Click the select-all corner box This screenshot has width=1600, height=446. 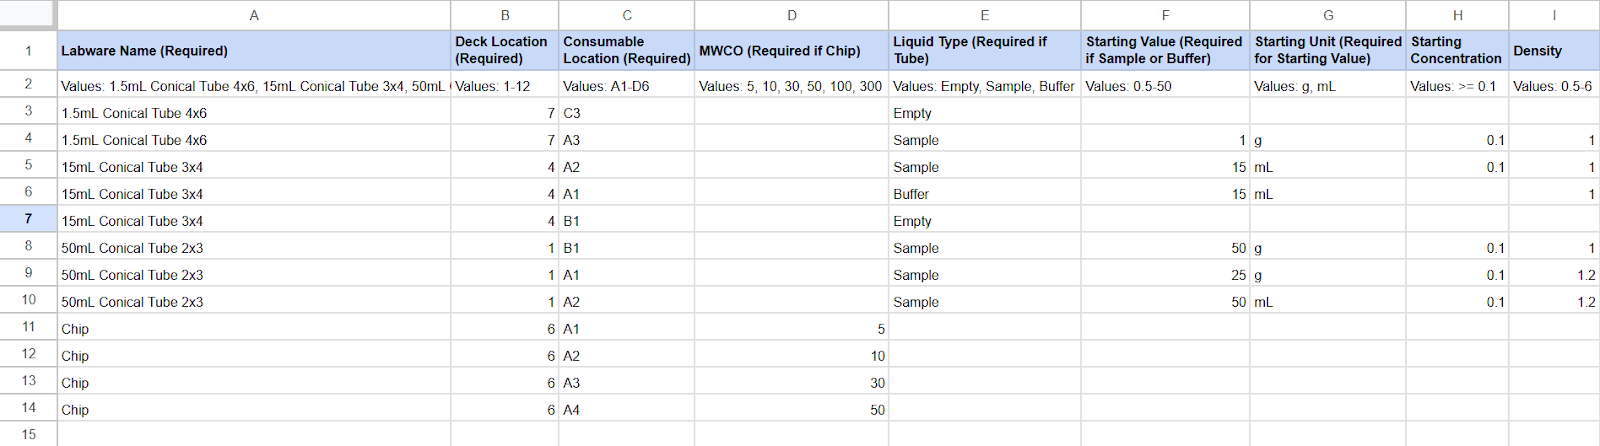point(28,14)
